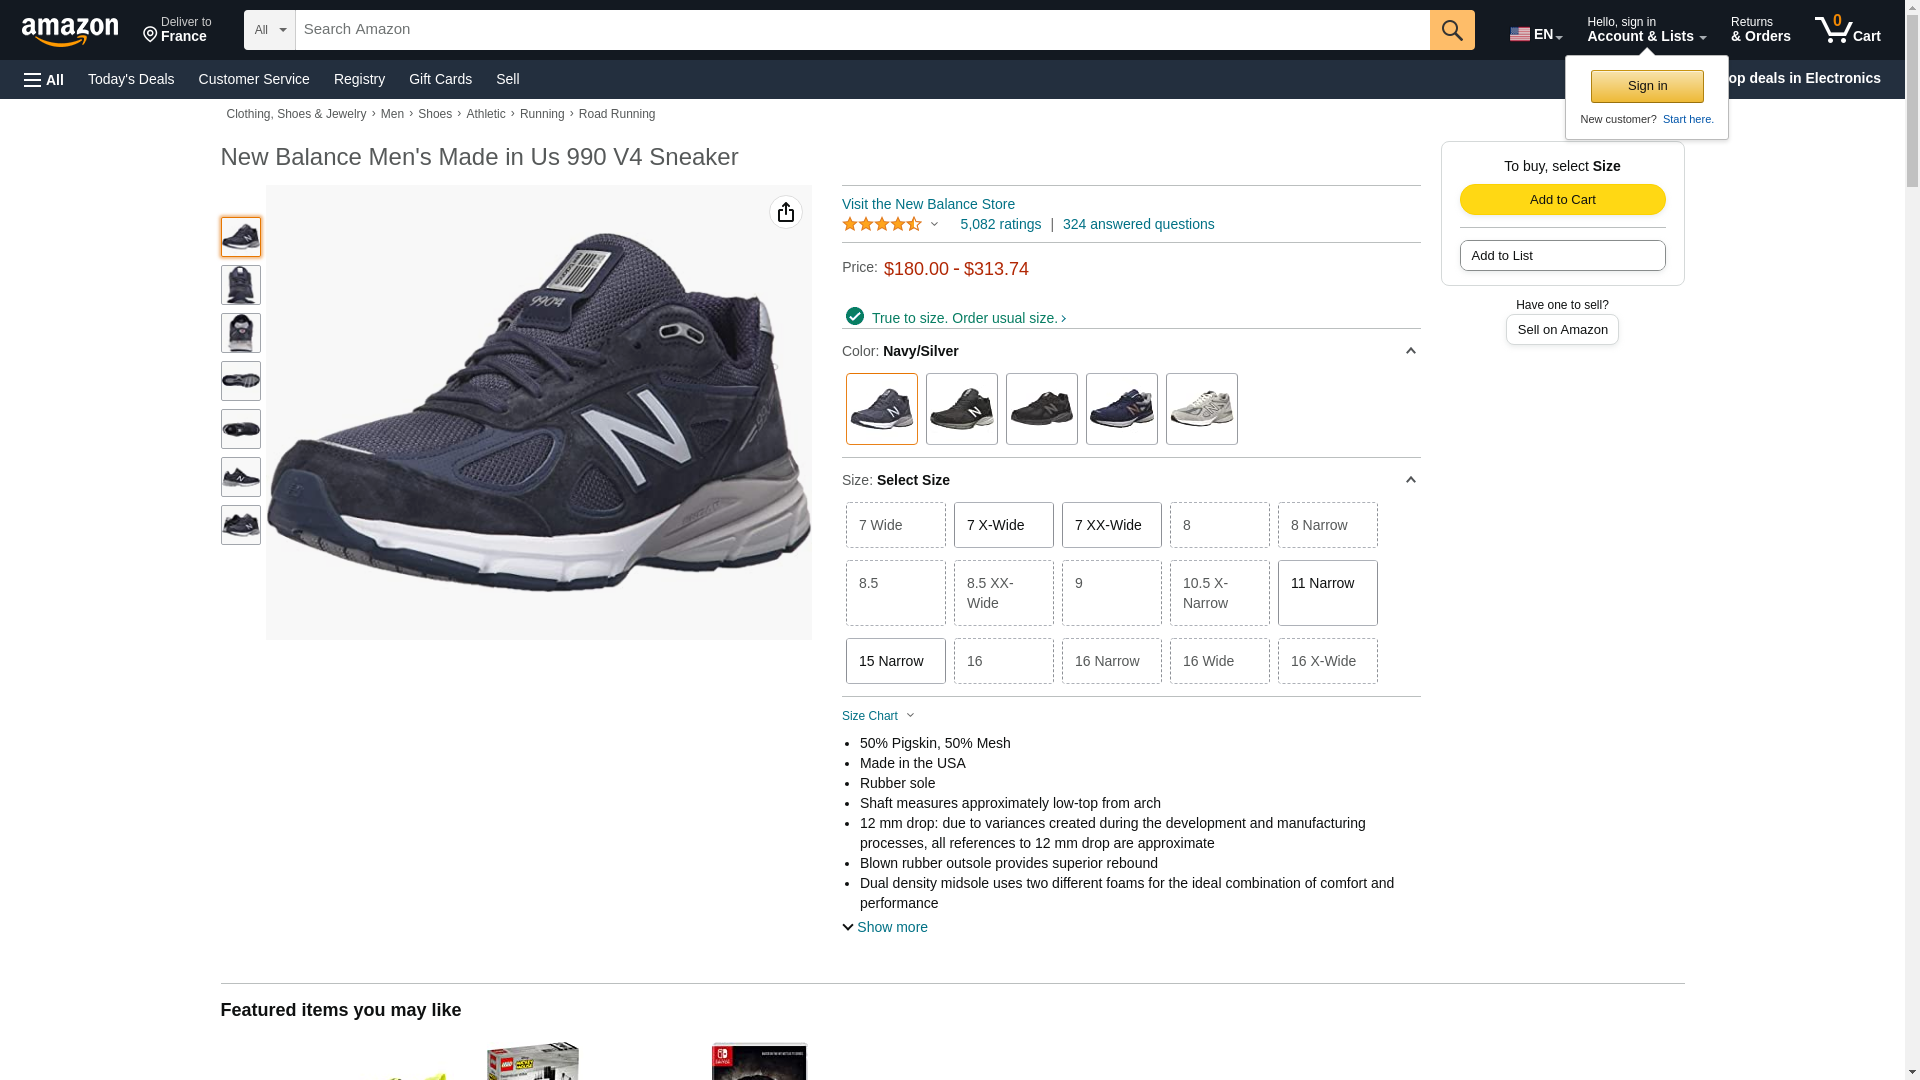This screenshot has width=1920, height=1080.
Task: Click the share icon on product image
Action: pos(786,212)
